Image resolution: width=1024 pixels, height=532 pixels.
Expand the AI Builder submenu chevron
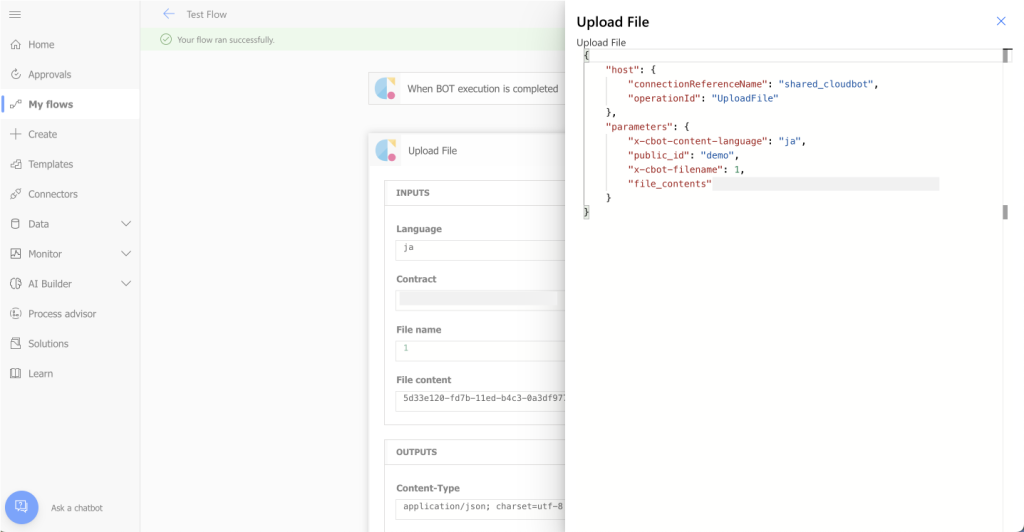pyautogui.click(x=126, y=284)
